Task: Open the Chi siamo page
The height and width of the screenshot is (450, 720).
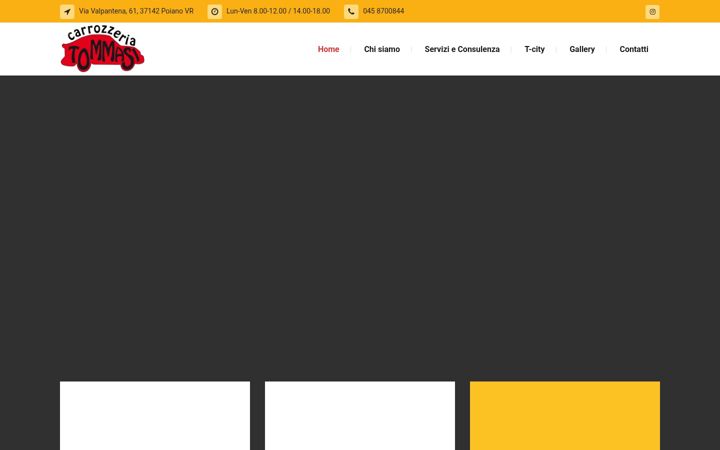Action: coord(382,49)
